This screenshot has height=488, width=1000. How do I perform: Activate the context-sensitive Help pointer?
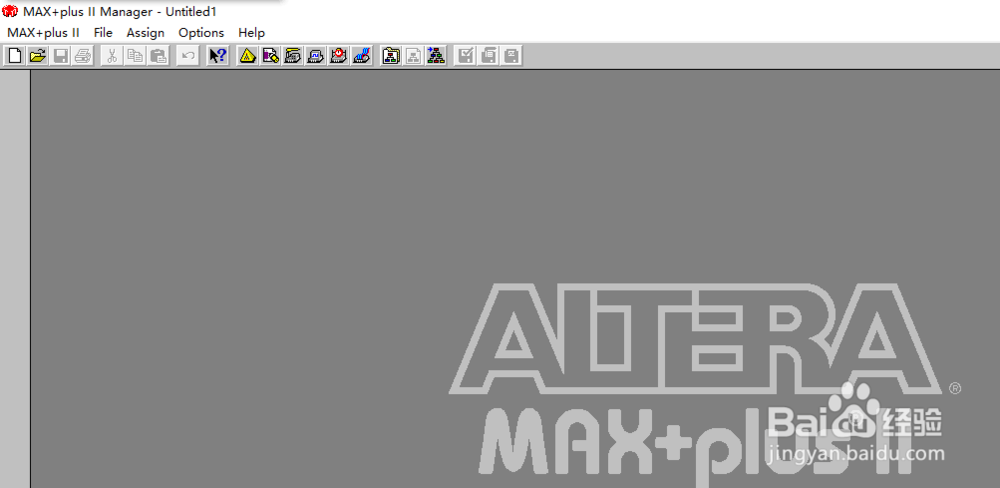(217, 56)
